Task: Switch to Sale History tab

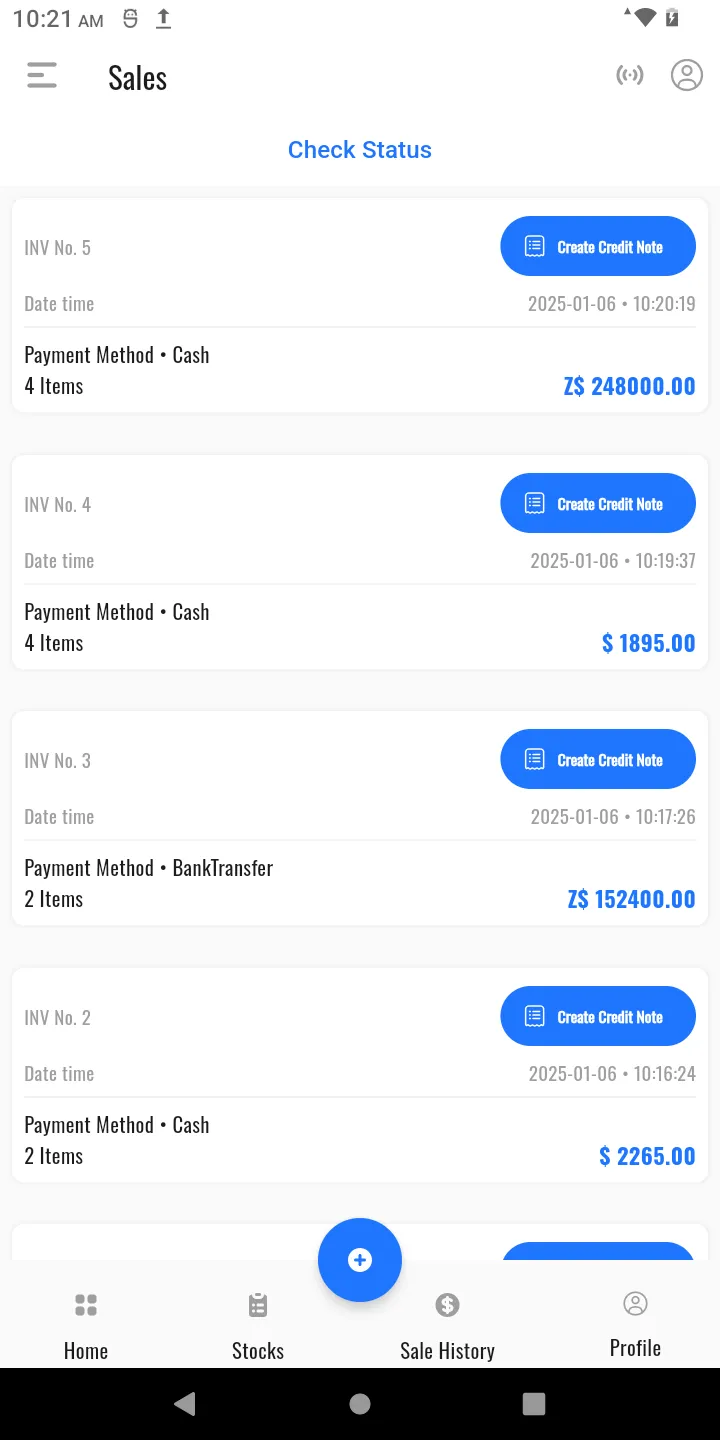Action: click(x=447, y=1327)
